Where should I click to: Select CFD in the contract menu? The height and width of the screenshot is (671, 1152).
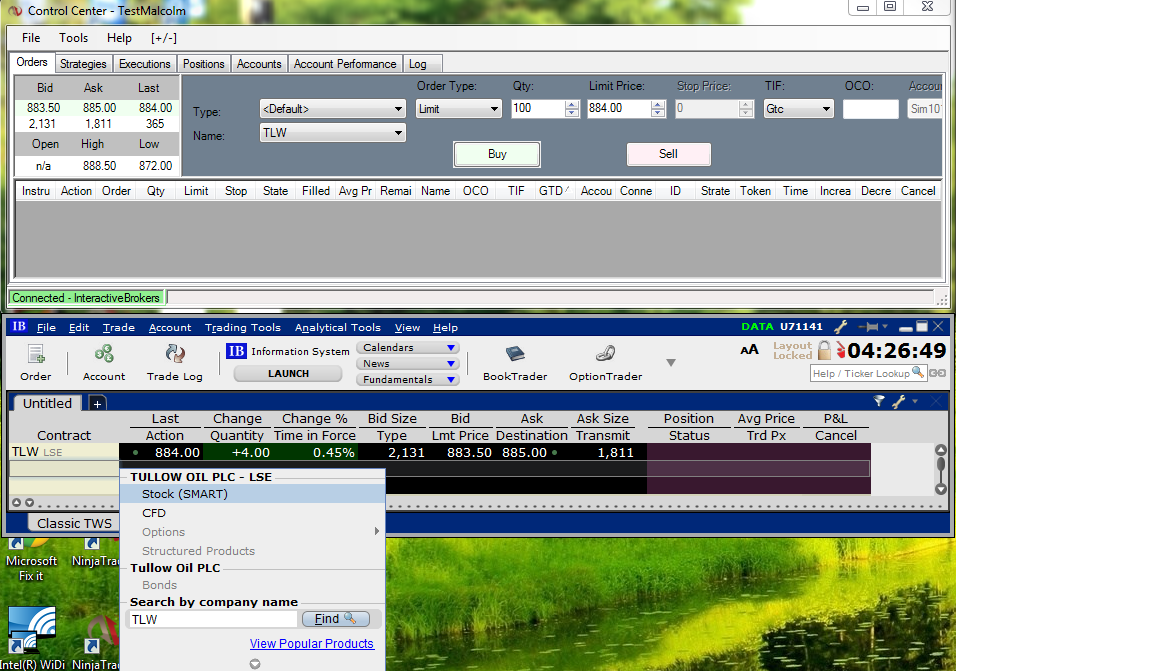pyautogui.click(x=253, y=513)
